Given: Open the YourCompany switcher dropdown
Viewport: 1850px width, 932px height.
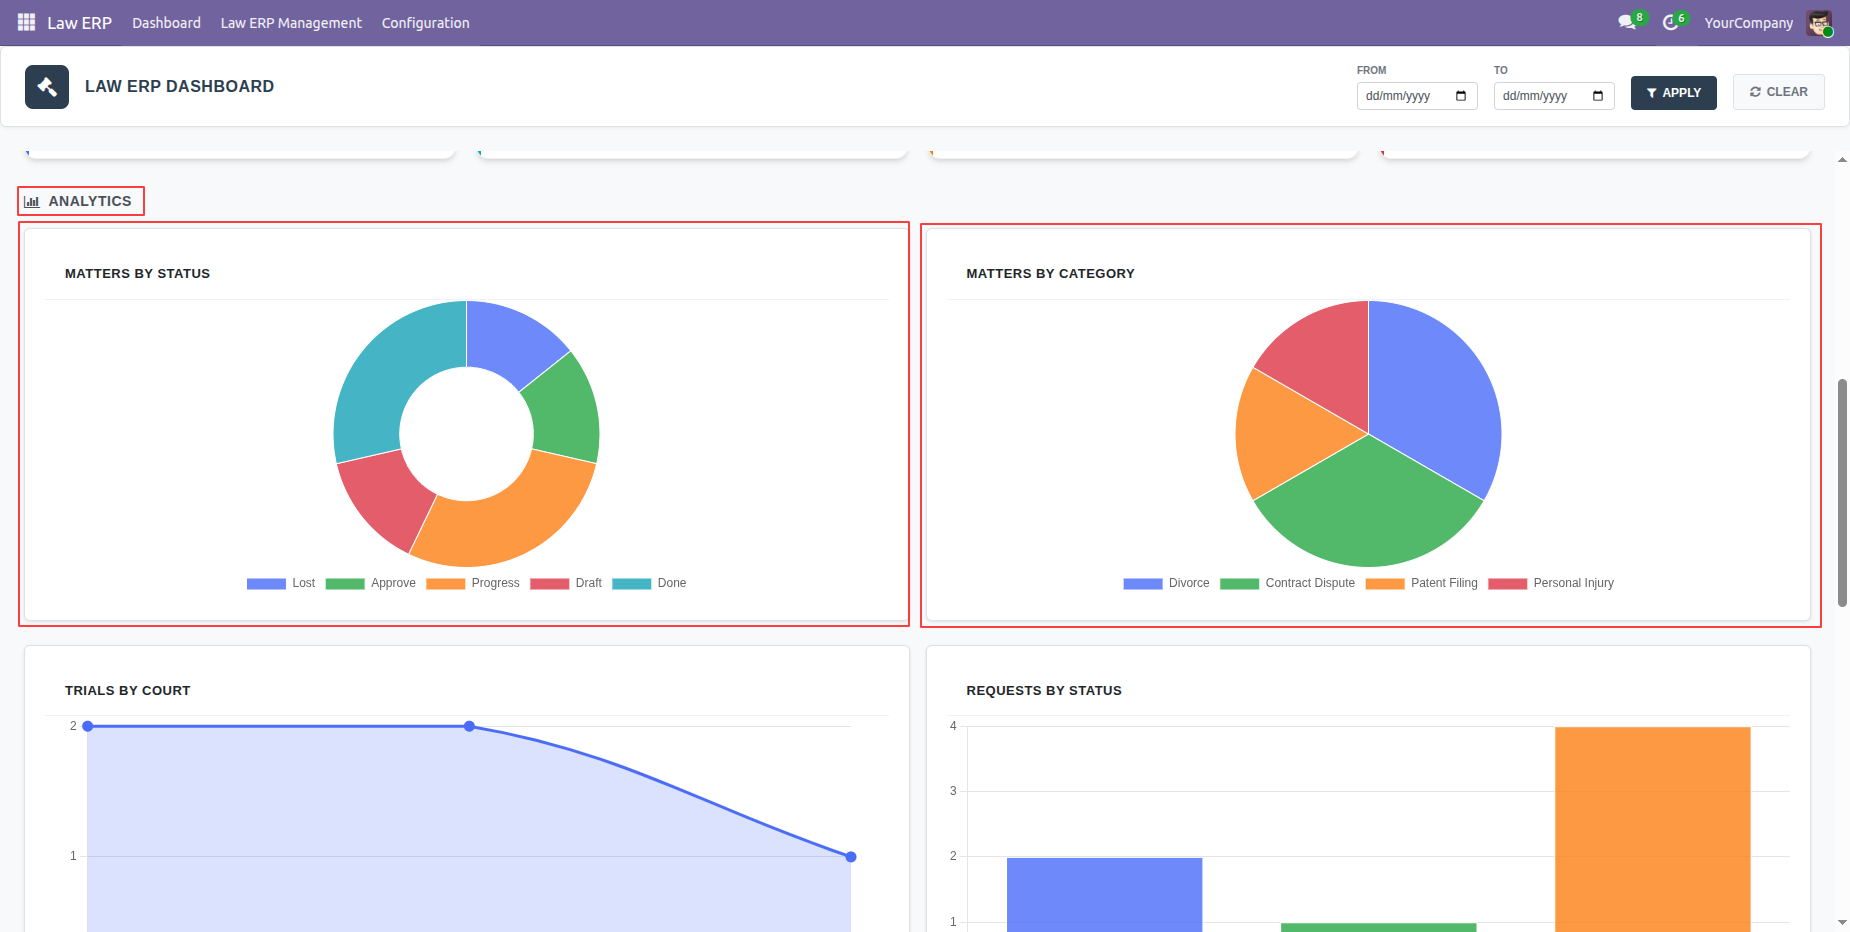Looking at the screenshot, I should click(x=1749, y=22).
